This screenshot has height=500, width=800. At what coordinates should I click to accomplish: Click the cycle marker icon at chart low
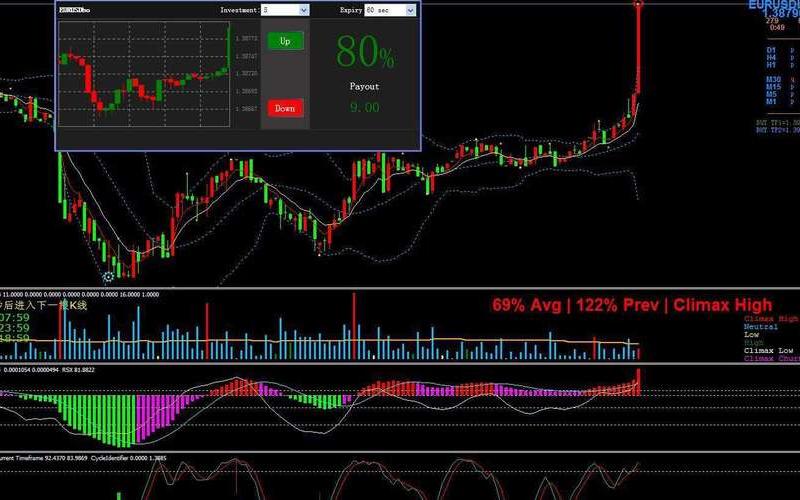tap(108, 277)
